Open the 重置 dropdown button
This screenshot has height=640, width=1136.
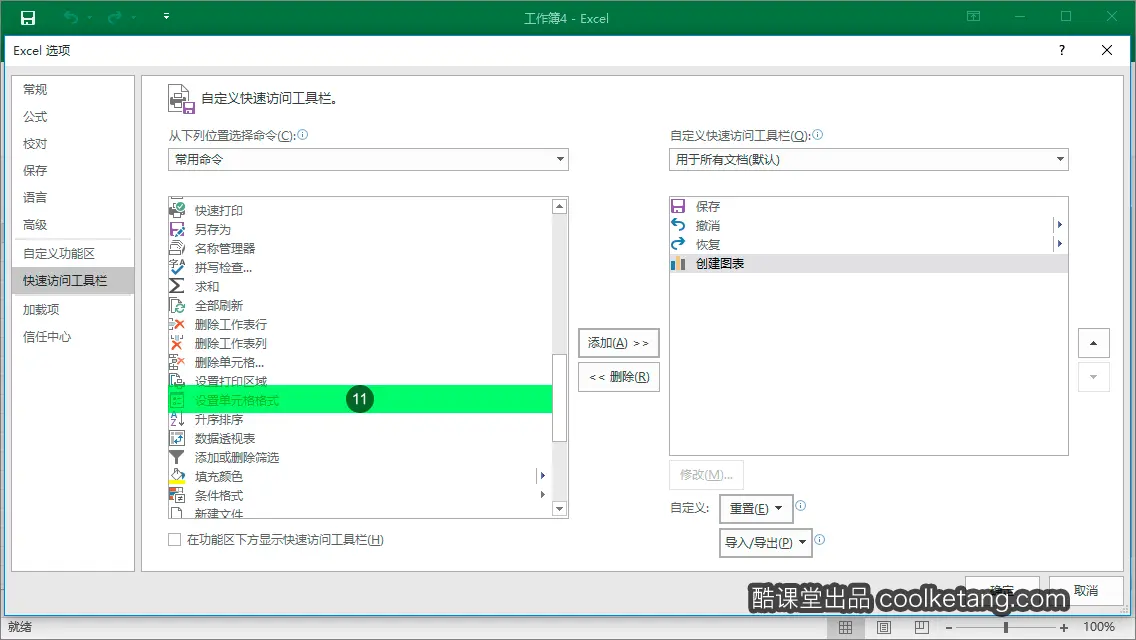[x=756, y=508]
